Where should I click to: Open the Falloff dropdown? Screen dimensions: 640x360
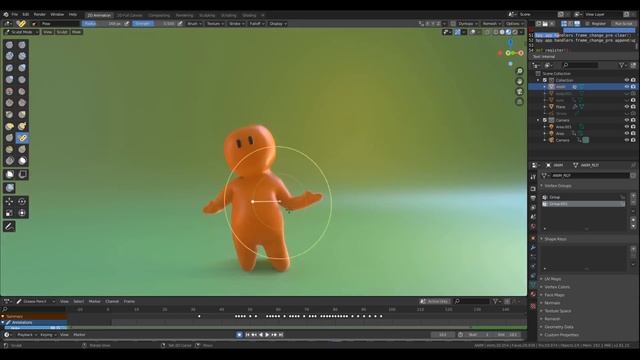[257, 24]
